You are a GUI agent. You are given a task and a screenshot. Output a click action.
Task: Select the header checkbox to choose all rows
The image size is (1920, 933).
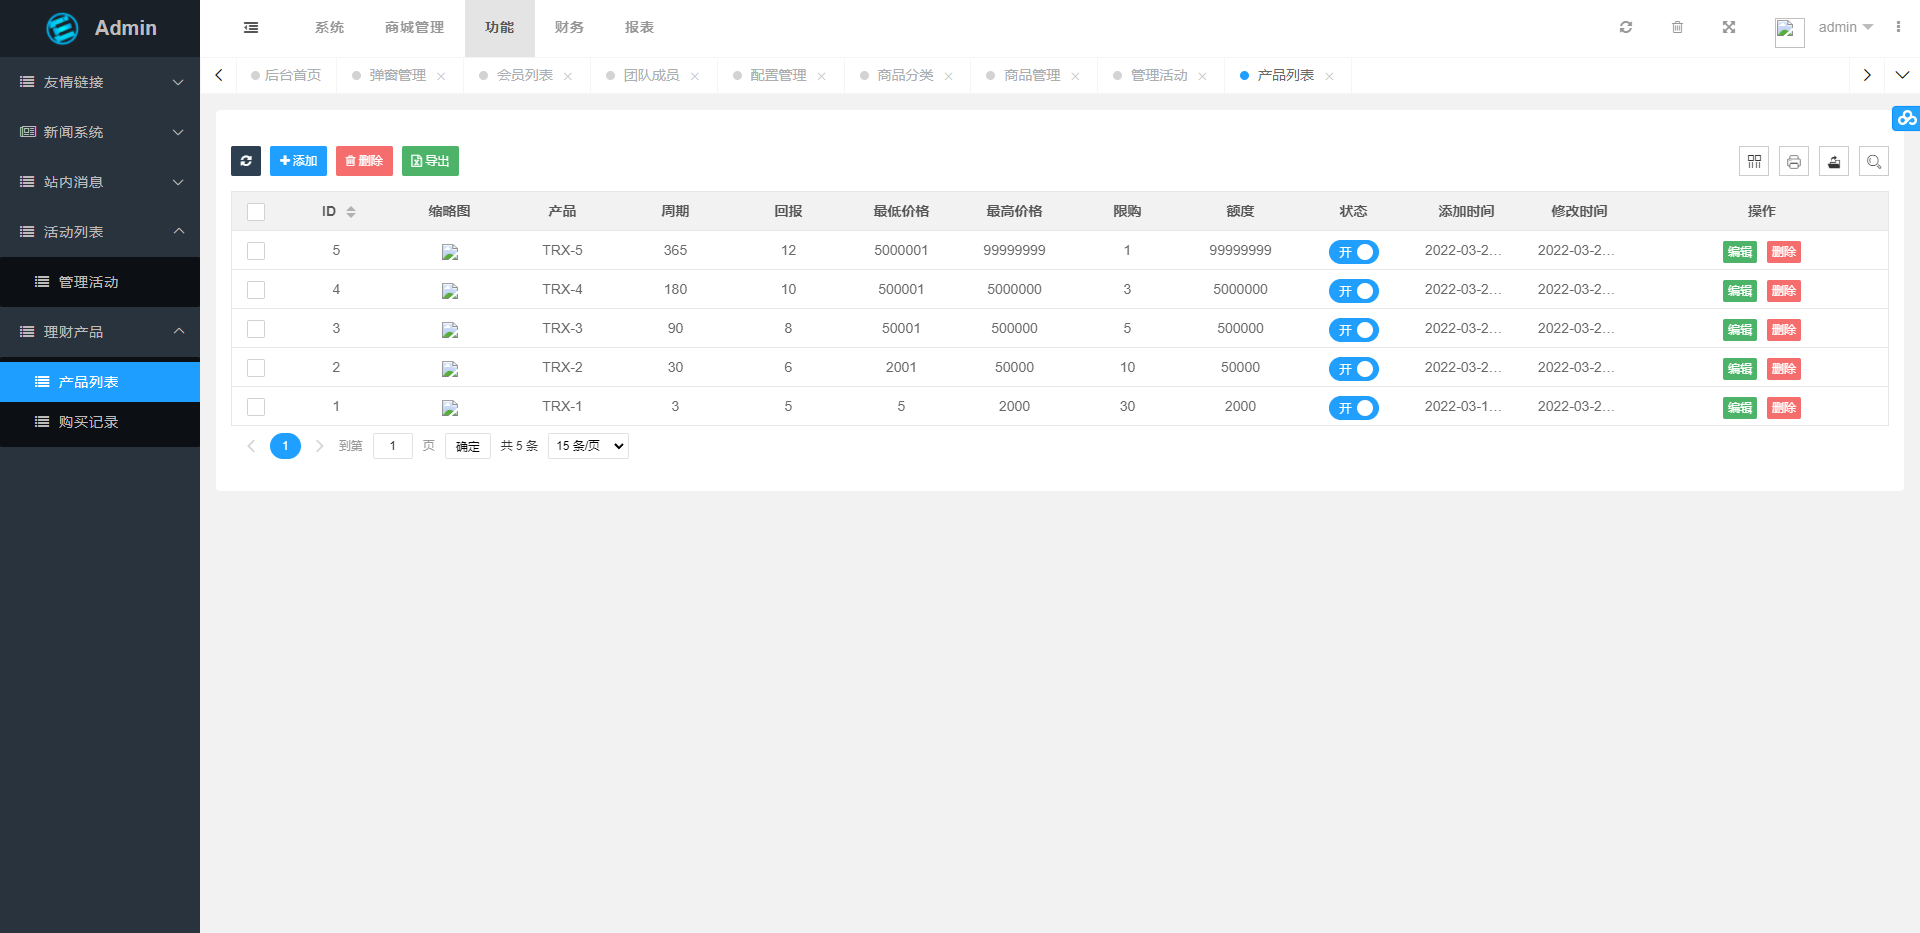click(x=256, y=212)
